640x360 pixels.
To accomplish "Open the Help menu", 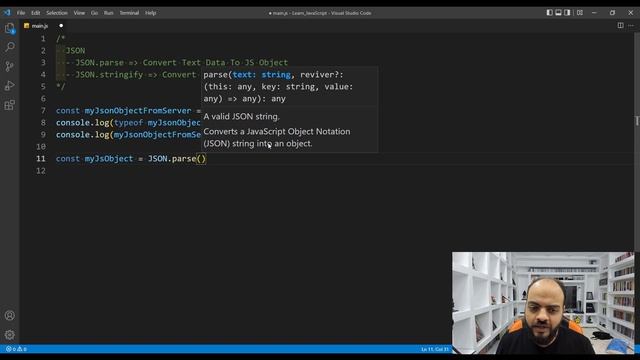I will point(151,13).
